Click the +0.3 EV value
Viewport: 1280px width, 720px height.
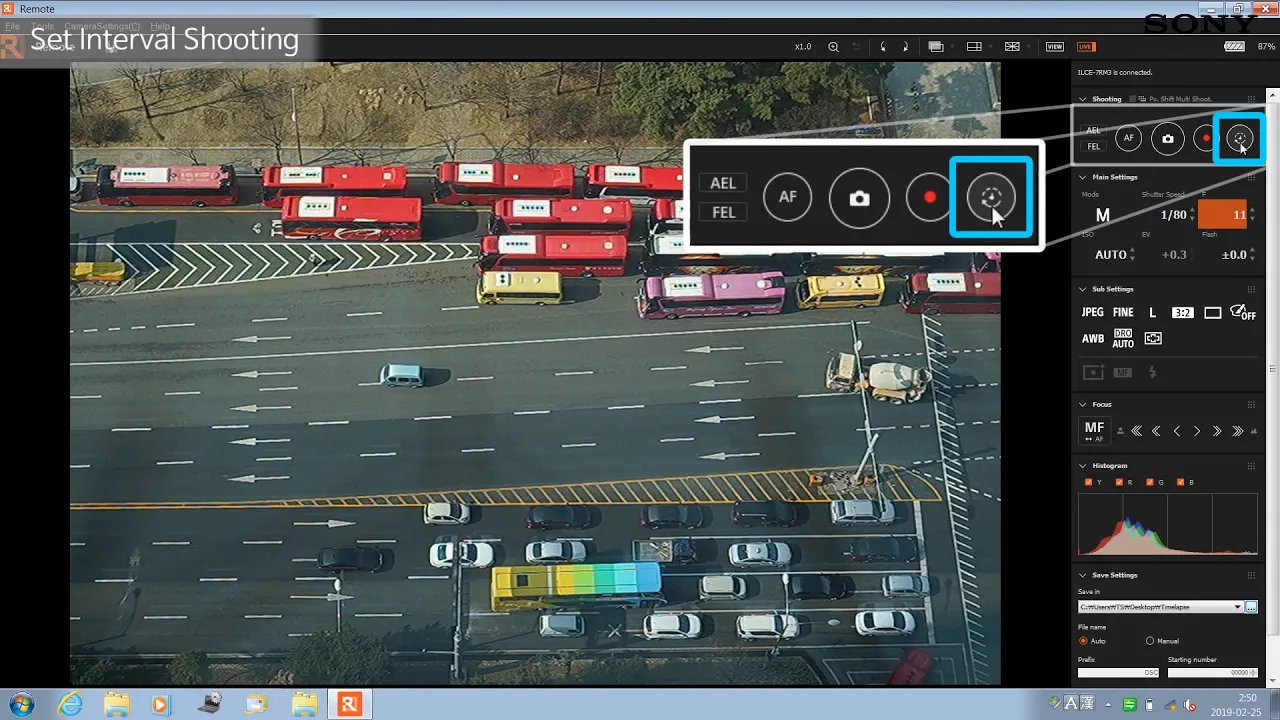point(1174,255)
